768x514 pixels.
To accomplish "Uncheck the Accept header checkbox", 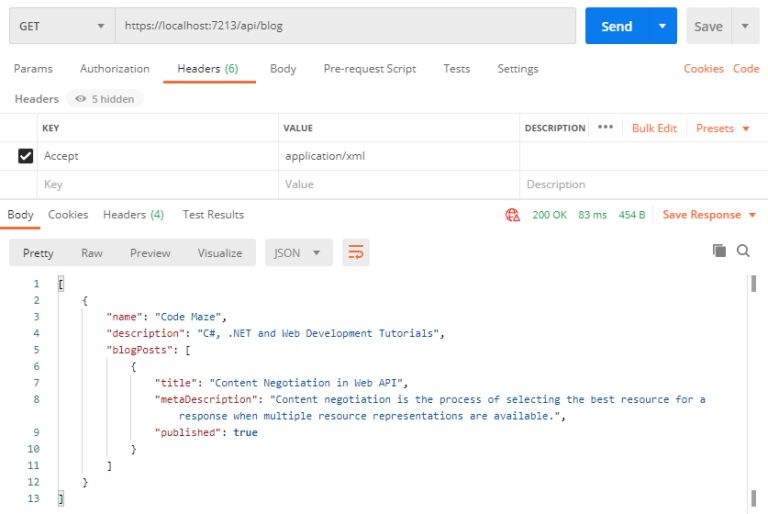I will pyautogui.click(x=25, y=156).
